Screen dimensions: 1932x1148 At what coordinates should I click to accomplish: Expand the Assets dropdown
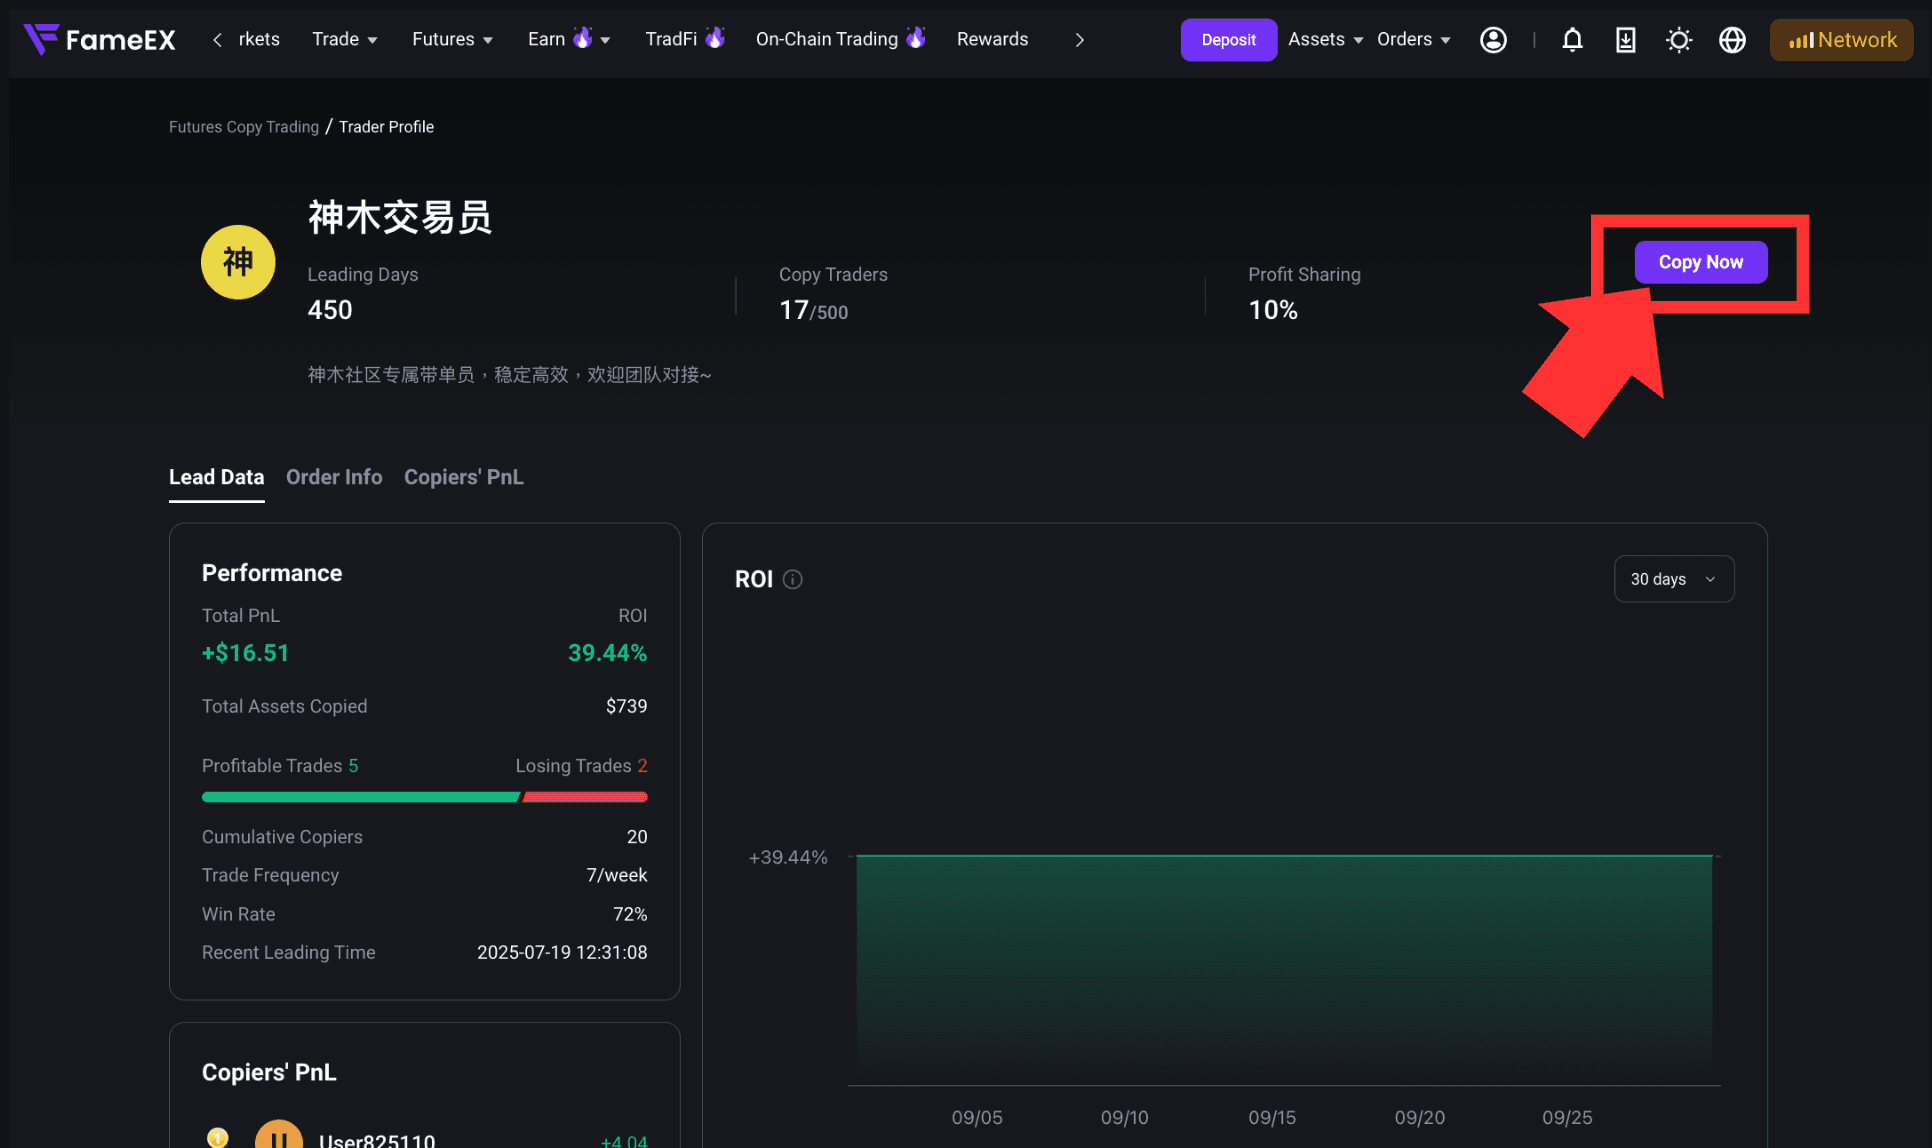[1325, 39]
